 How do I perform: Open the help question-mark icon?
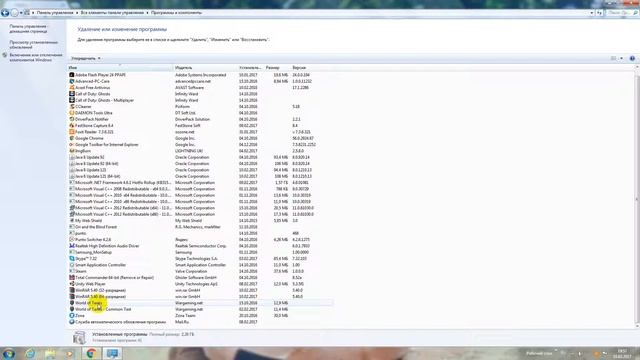(632, 58)
